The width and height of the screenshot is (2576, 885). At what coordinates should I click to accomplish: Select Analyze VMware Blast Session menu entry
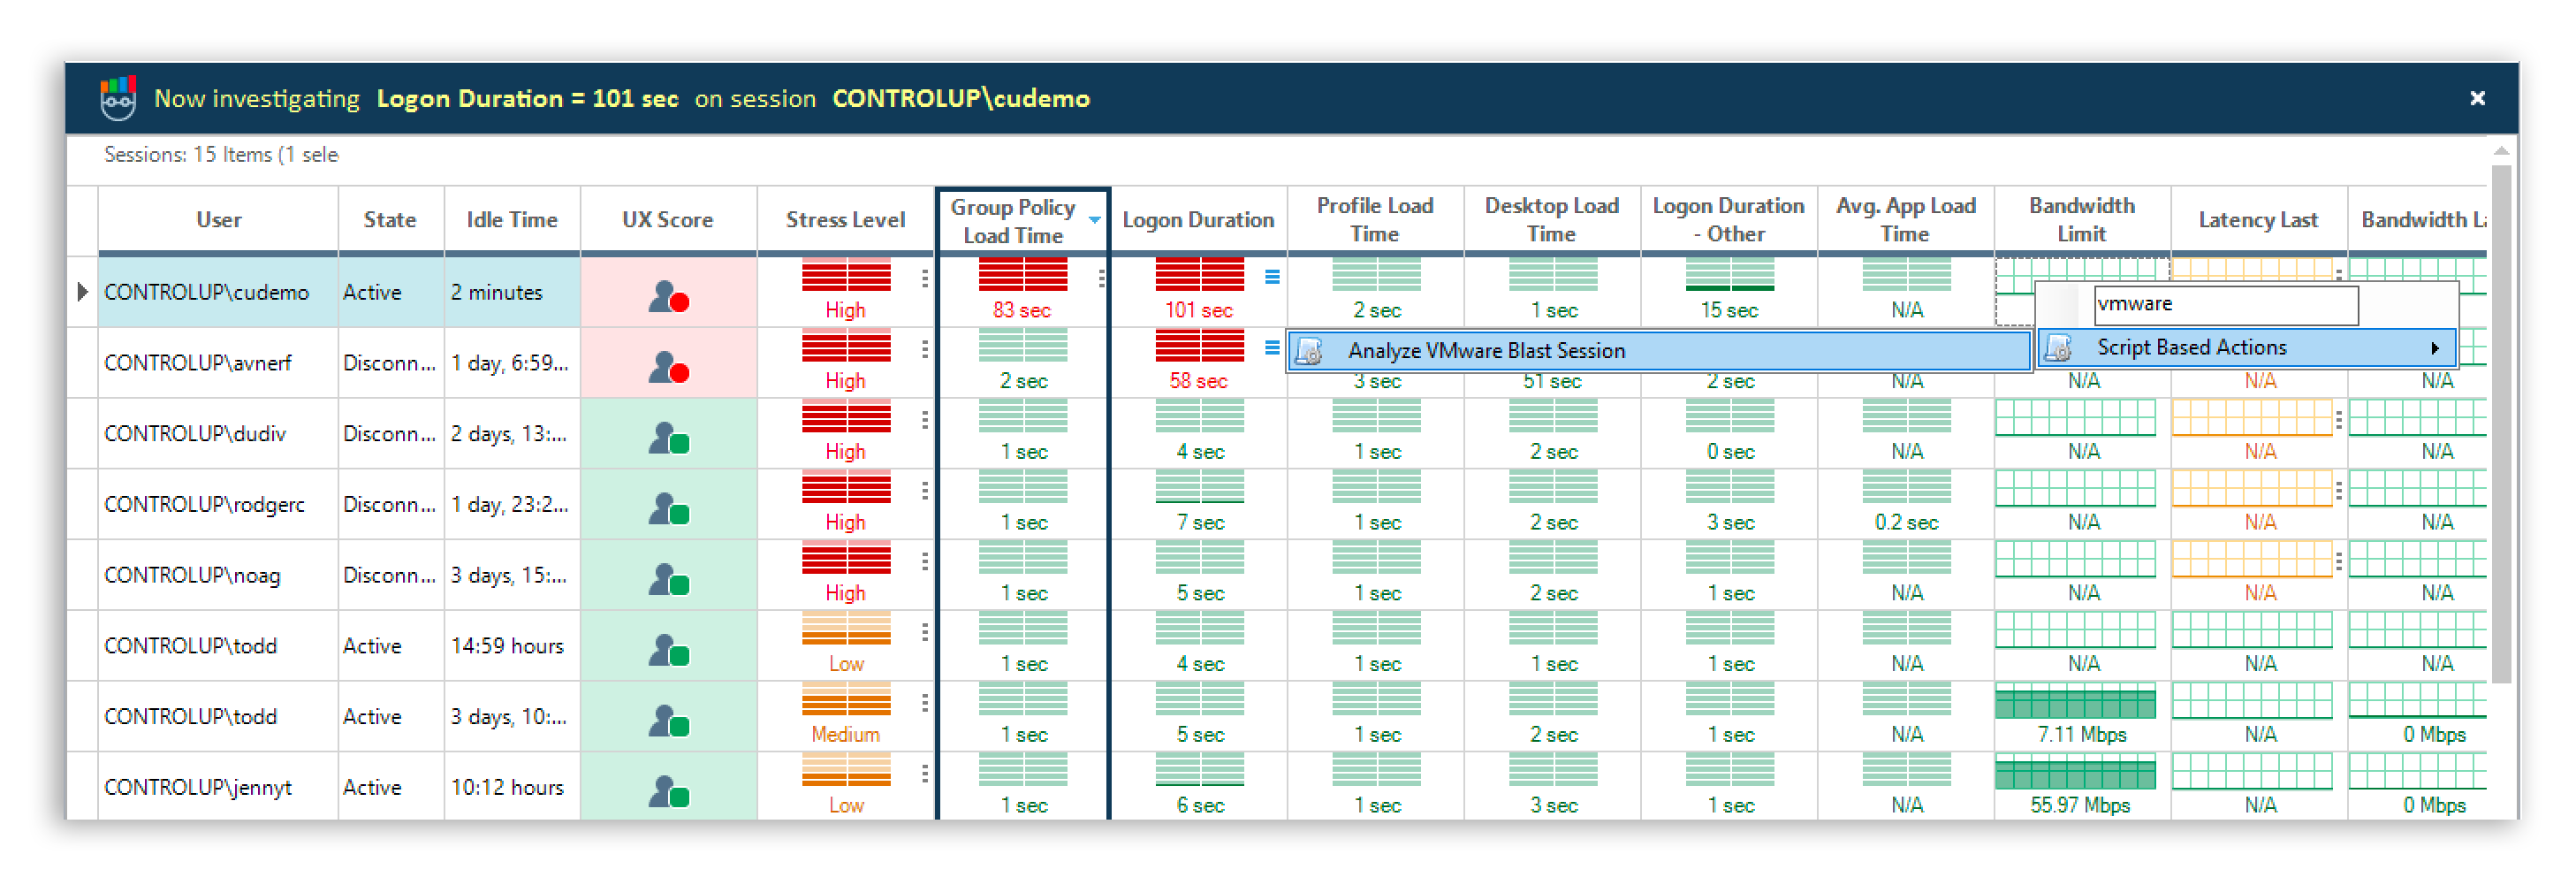[x=1487, y=350]
